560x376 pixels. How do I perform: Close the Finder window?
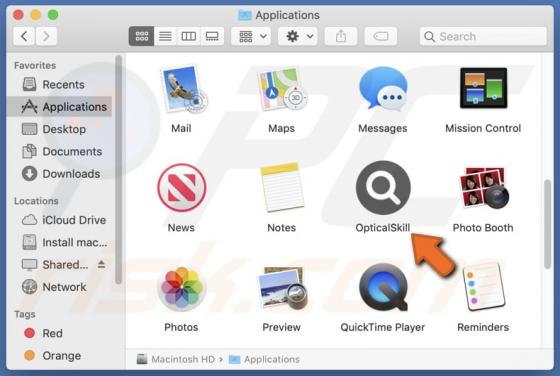click(x=18, y=15)
